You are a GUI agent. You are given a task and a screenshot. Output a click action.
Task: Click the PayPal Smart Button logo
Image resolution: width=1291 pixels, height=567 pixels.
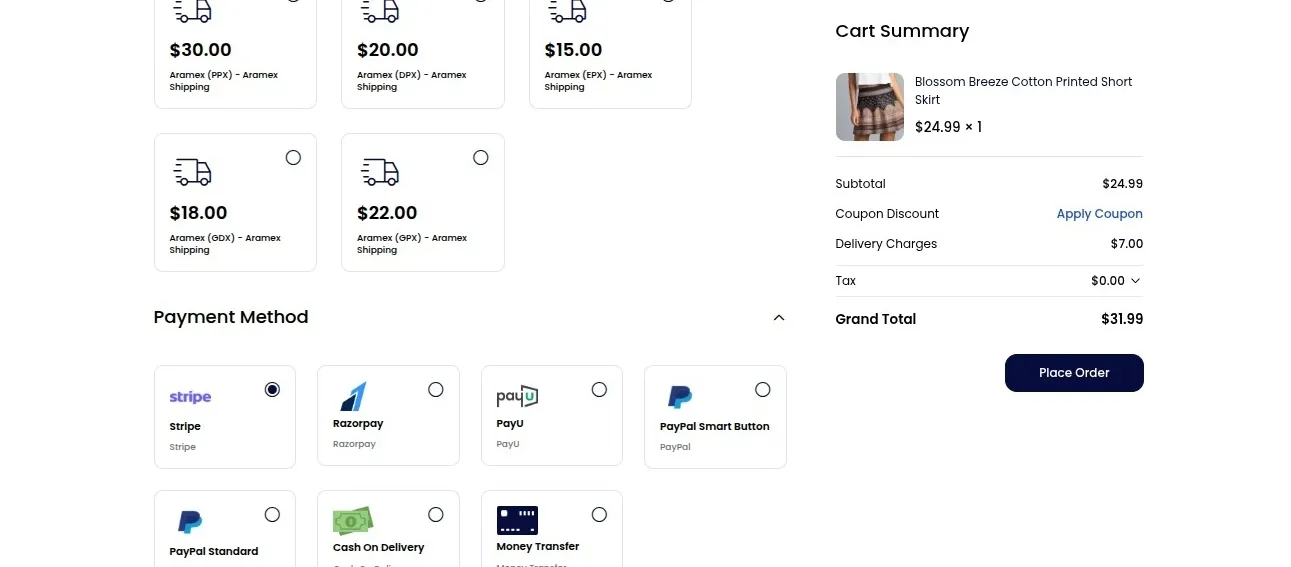680,397
